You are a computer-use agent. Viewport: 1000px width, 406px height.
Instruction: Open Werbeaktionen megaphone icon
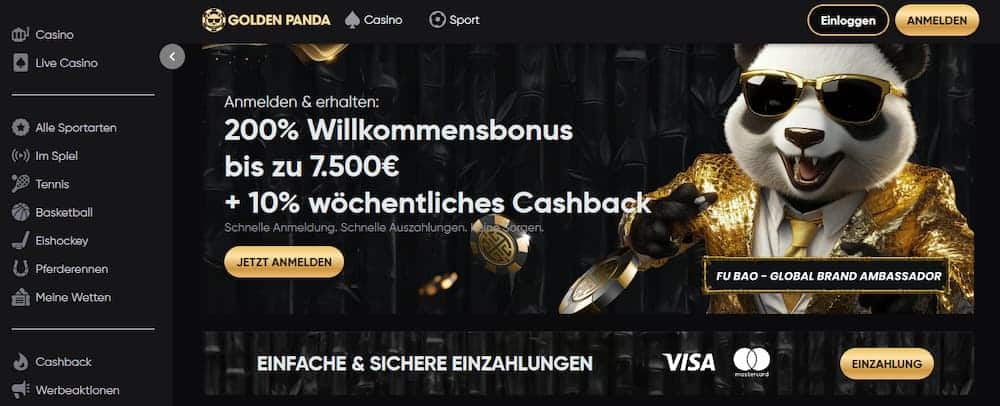pos(20,389)
